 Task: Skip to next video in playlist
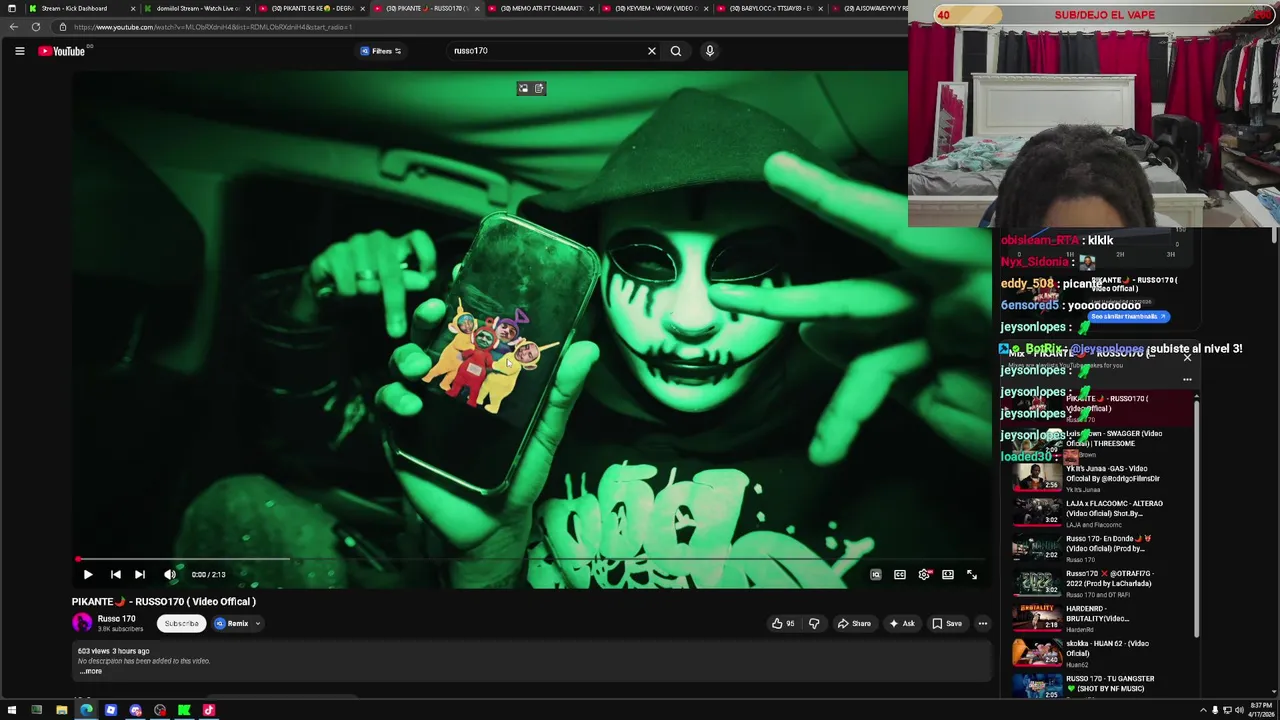pos(140,574)
